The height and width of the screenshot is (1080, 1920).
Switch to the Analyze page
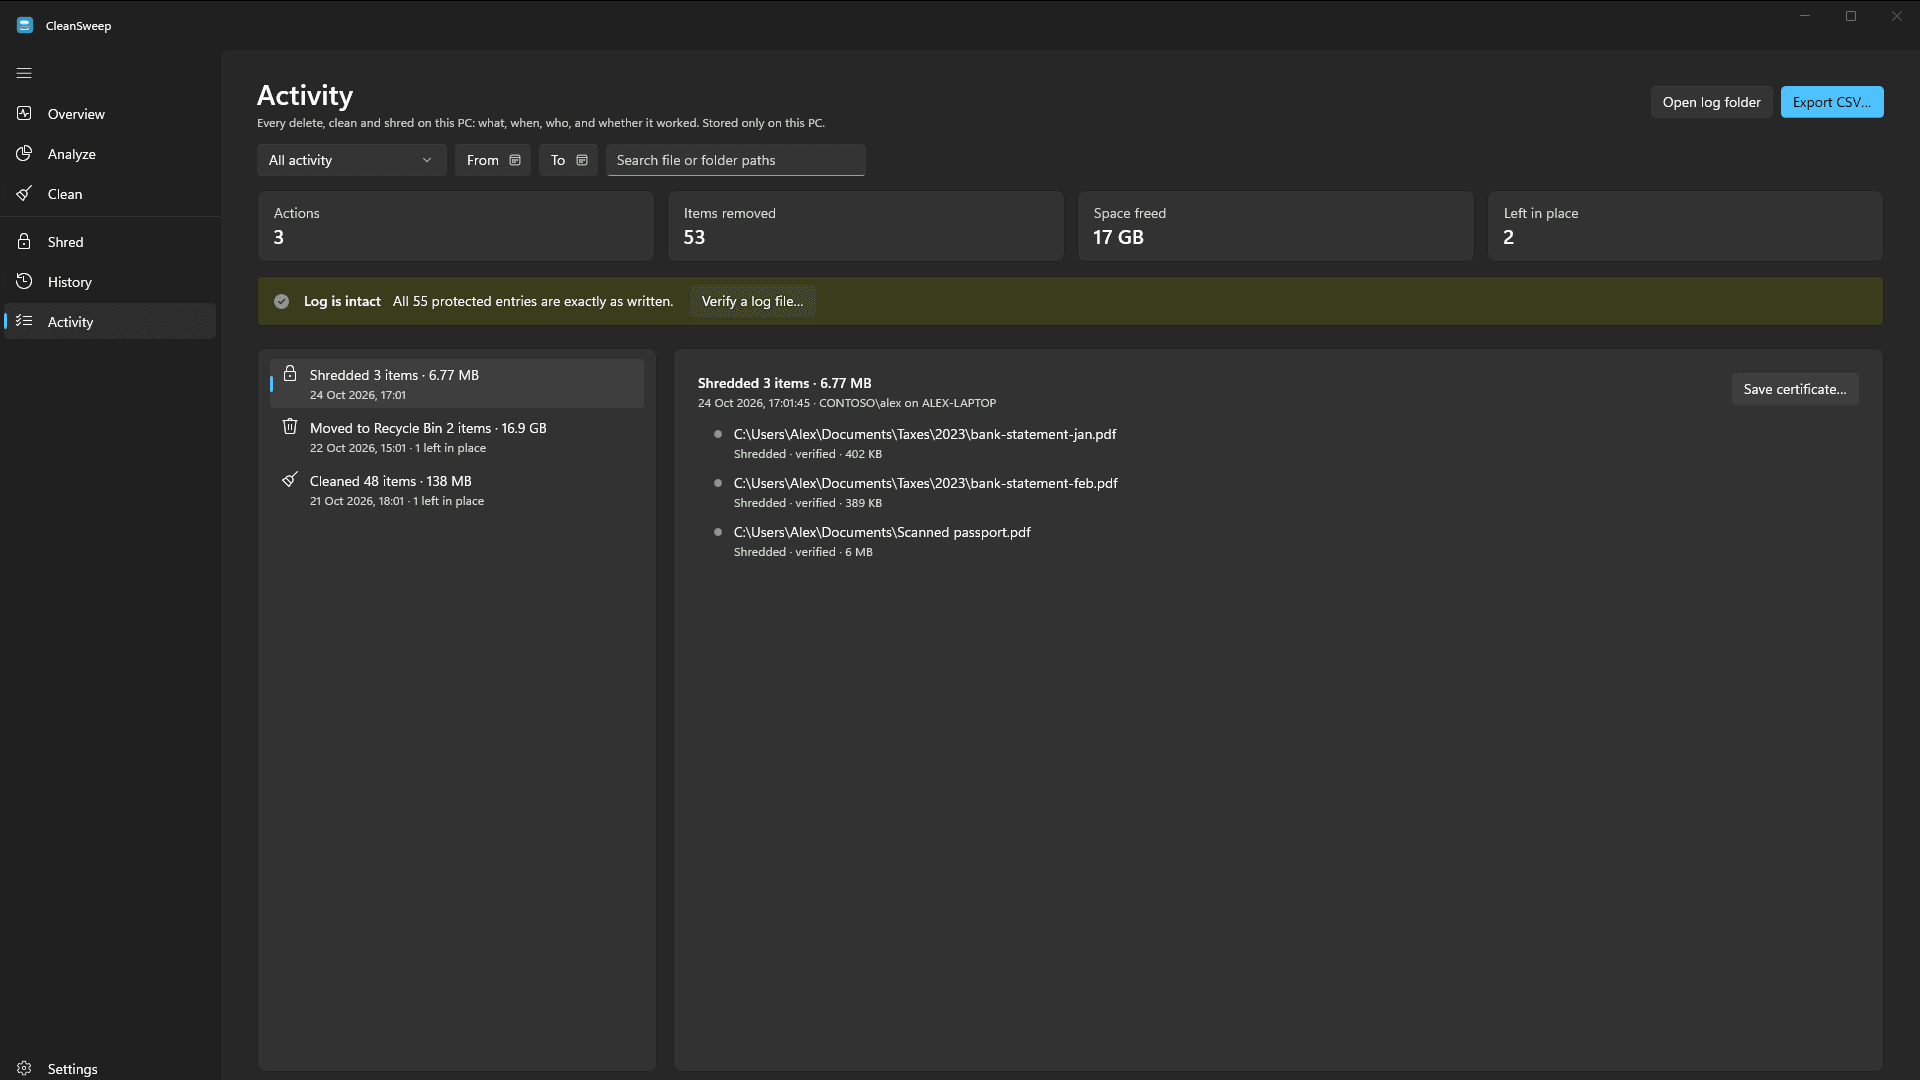click(x=110, y=154)
